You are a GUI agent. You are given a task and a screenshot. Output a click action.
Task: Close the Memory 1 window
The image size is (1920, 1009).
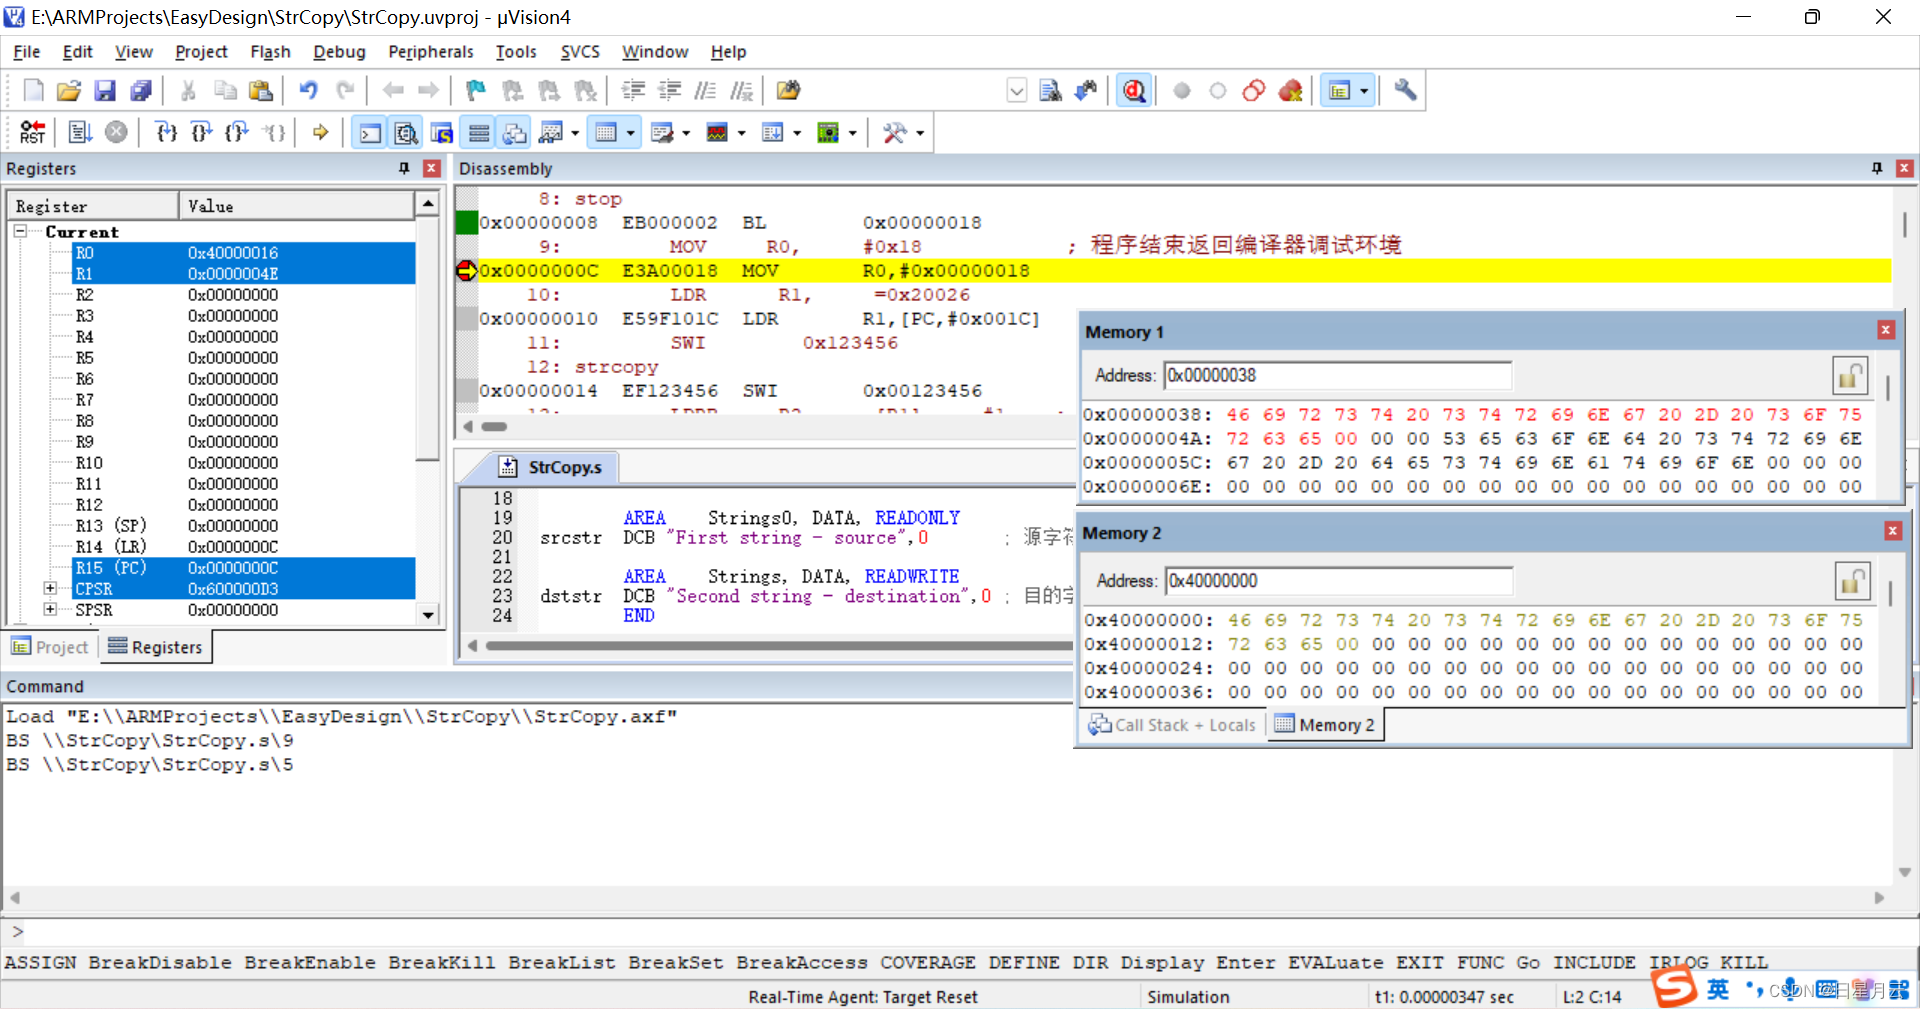(x=1886, y=330)
